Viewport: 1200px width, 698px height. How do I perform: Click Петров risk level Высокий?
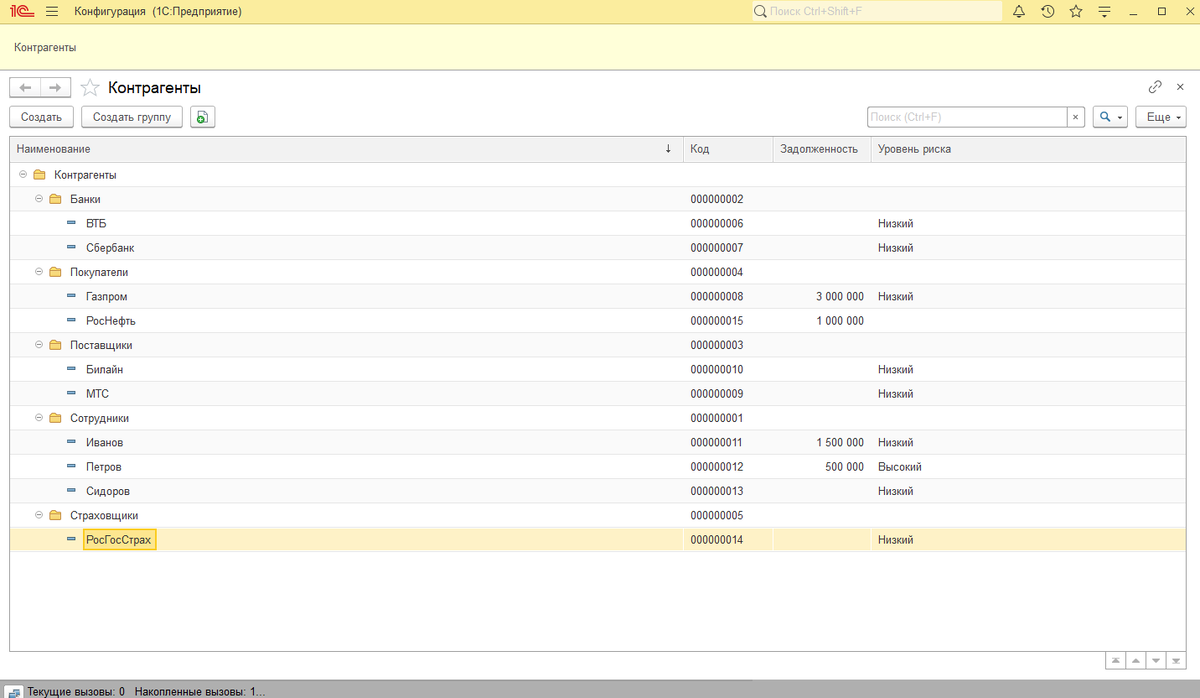tap(899, 467)
